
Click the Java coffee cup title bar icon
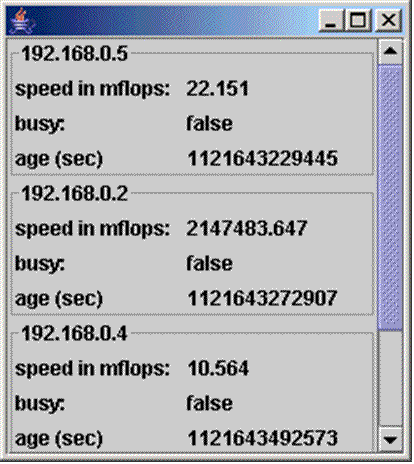(22, 21)
